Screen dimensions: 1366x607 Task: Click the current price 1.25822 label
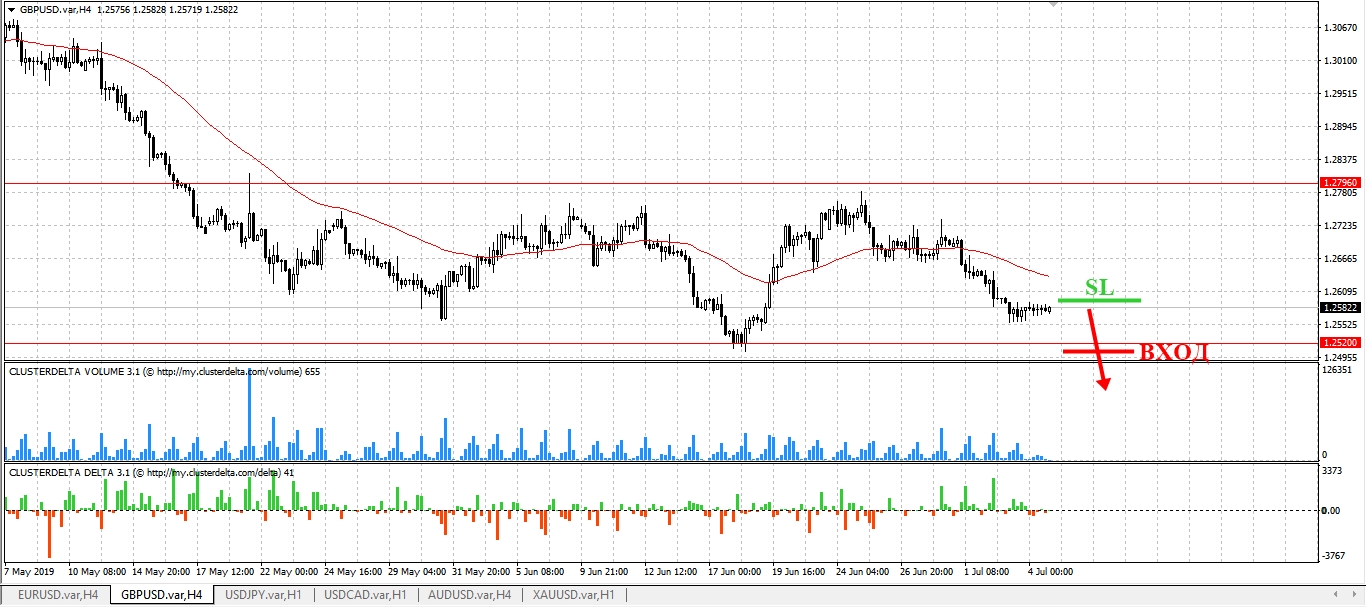1339,308
